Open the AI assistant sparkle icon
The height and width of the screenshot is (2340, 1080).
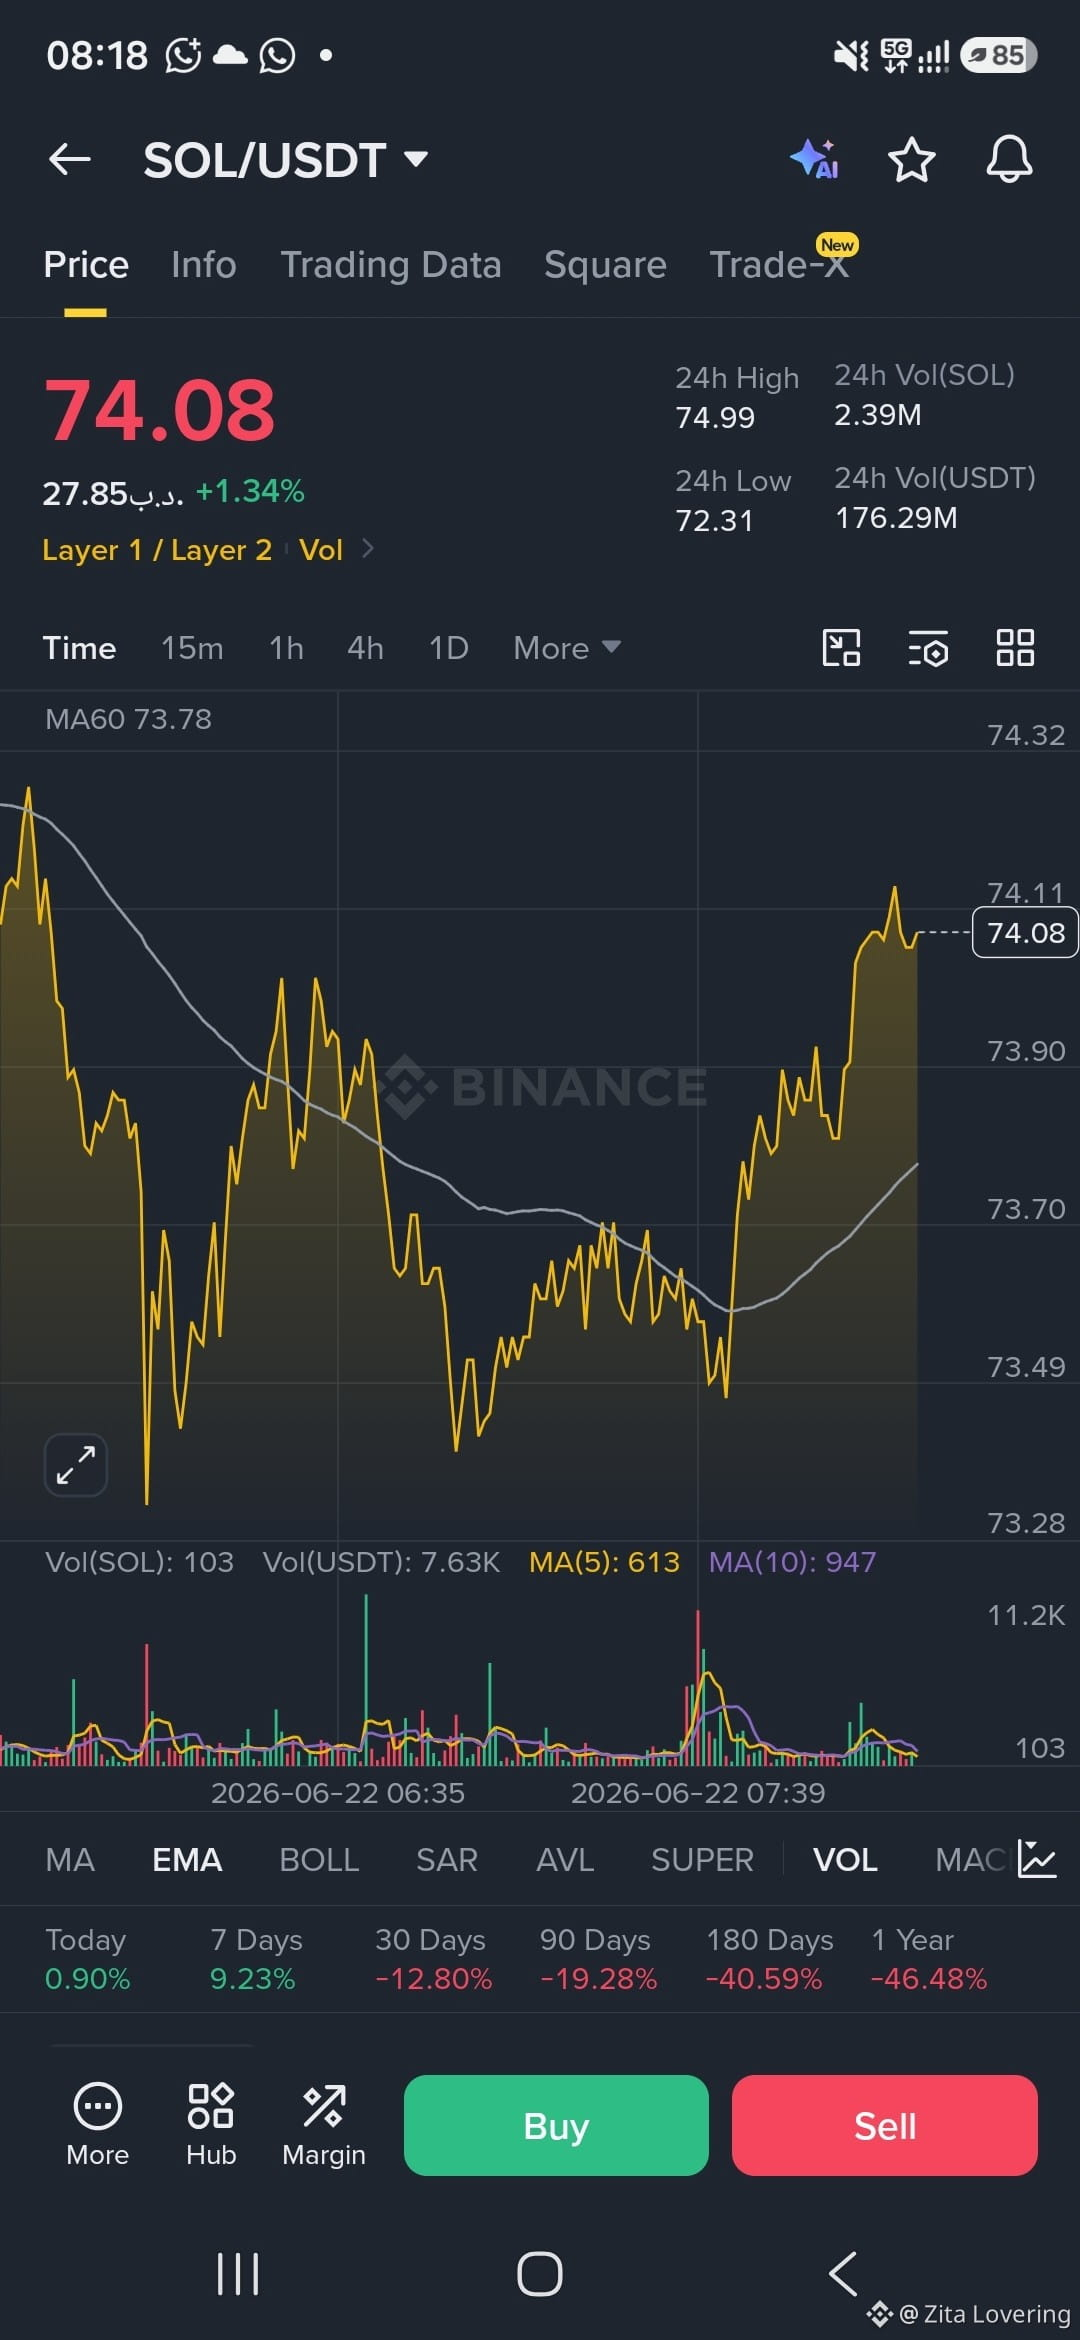pos(815,159)
